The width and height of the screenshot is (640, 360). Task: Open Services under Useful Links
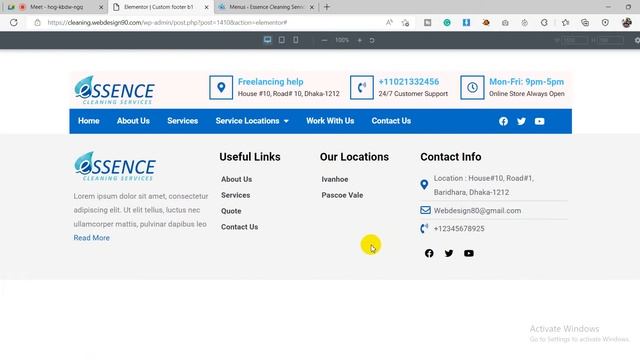[x=236, y=195]
